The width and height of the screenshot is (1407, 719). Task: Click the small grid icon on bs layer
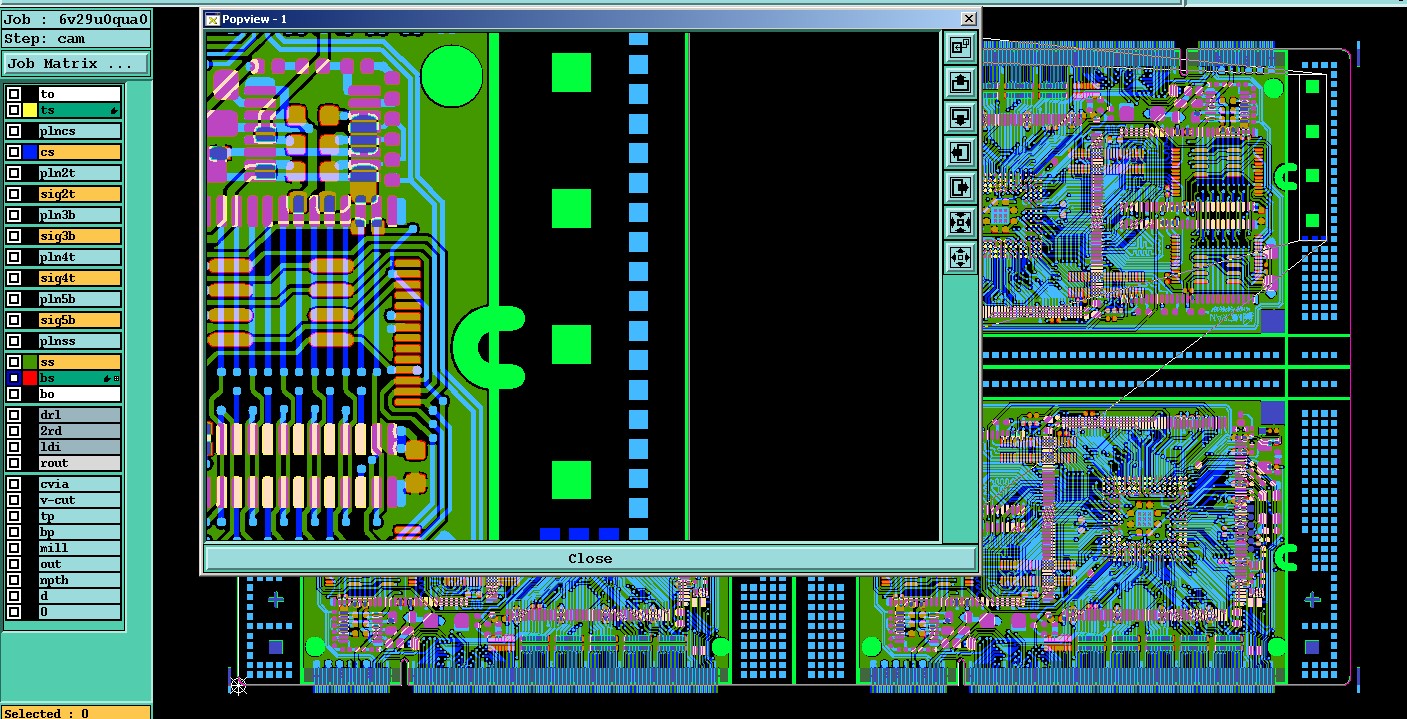tap(116, 378)
